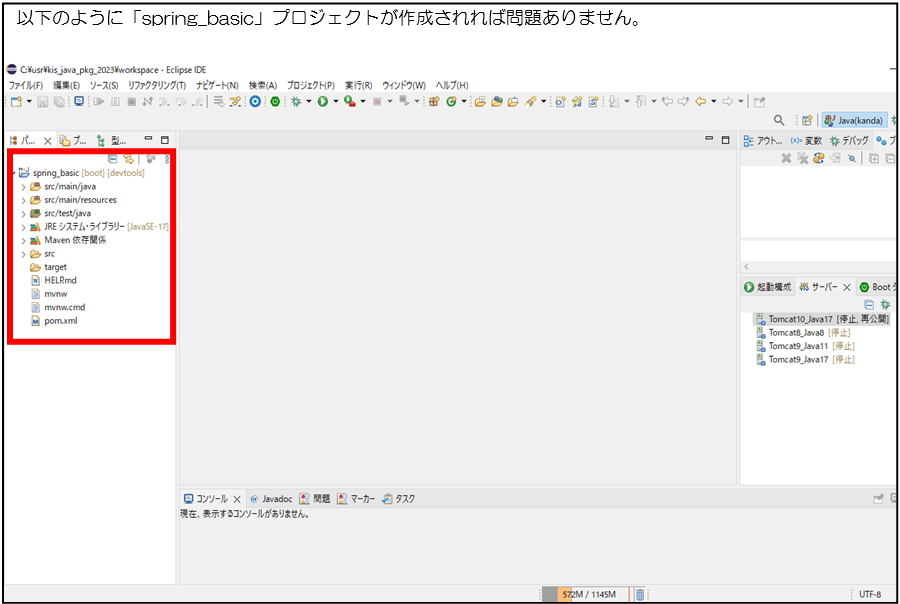Click the Open Perspective icon
Screen dimensions: 900x604
[807, 120]
